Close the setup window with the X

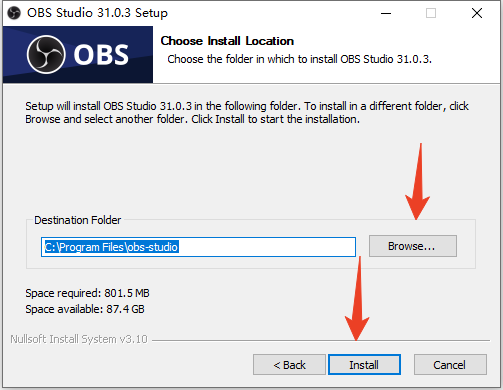(x=477, y=13)
